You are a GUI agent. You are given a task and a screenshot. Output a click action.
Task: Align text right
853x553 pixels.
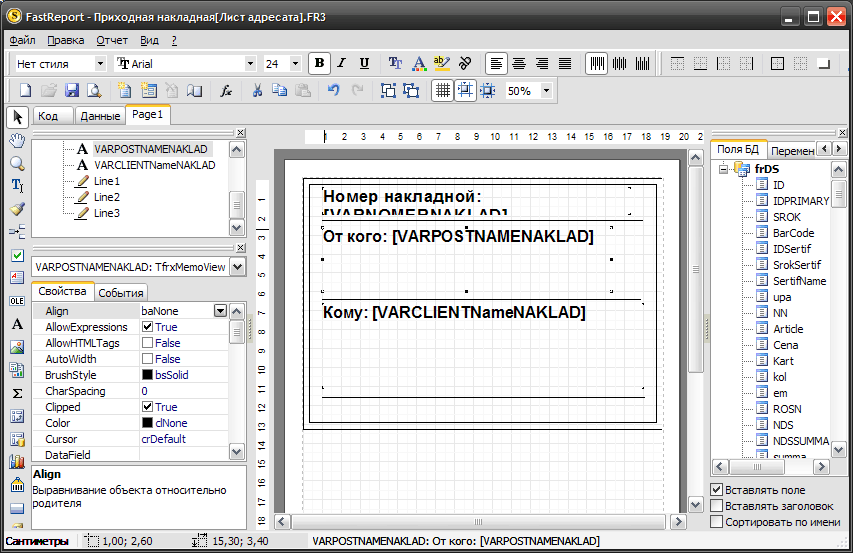coord(542,64)
